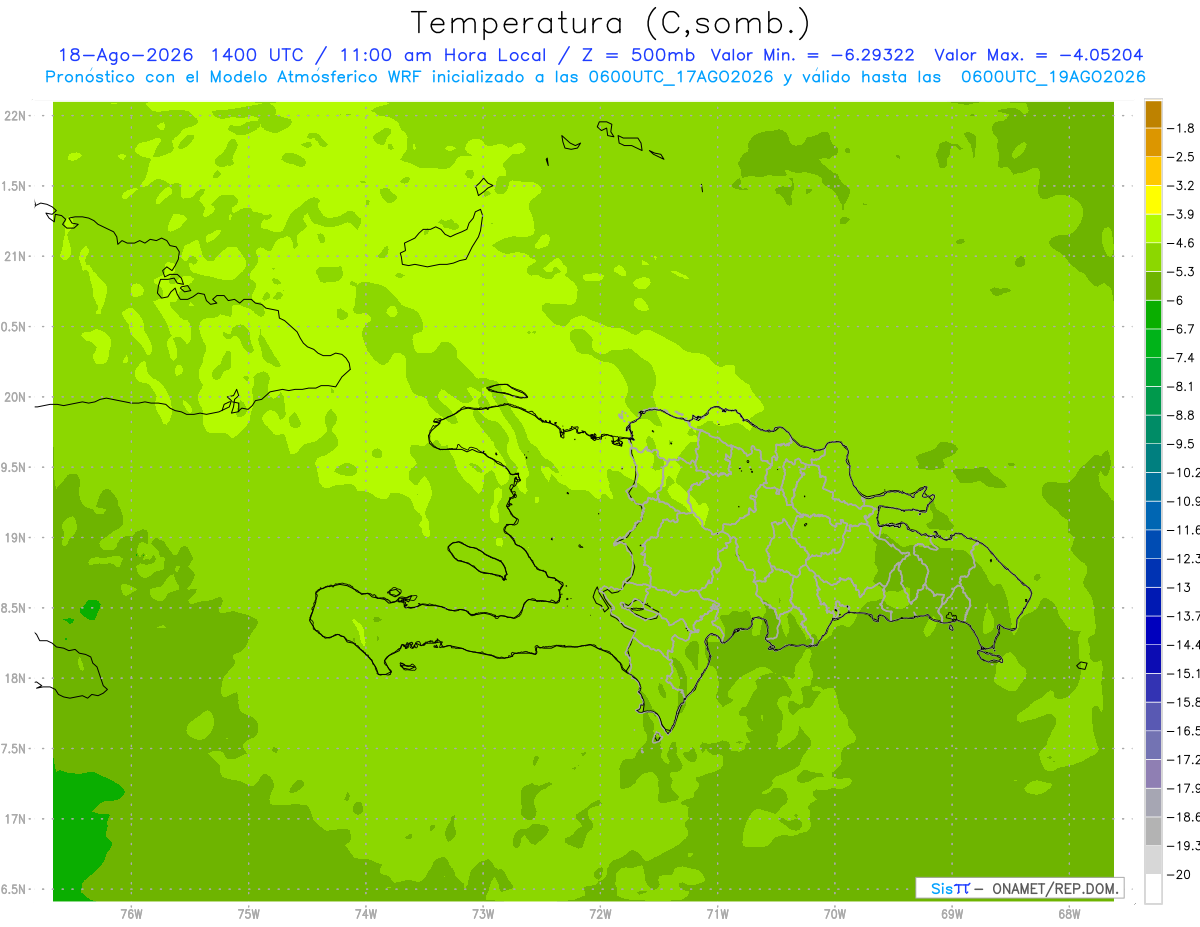Click the orange legend swatch between -1.8 and -2.5
The height and width of the screenshot is (927, 1200).
pos(1153,142)
